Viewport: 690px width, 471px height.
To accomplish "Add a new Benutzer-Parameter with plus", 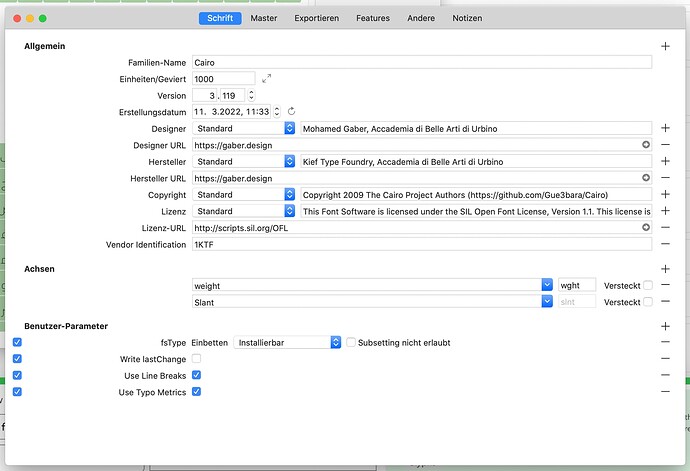I will tap(665, 326).
